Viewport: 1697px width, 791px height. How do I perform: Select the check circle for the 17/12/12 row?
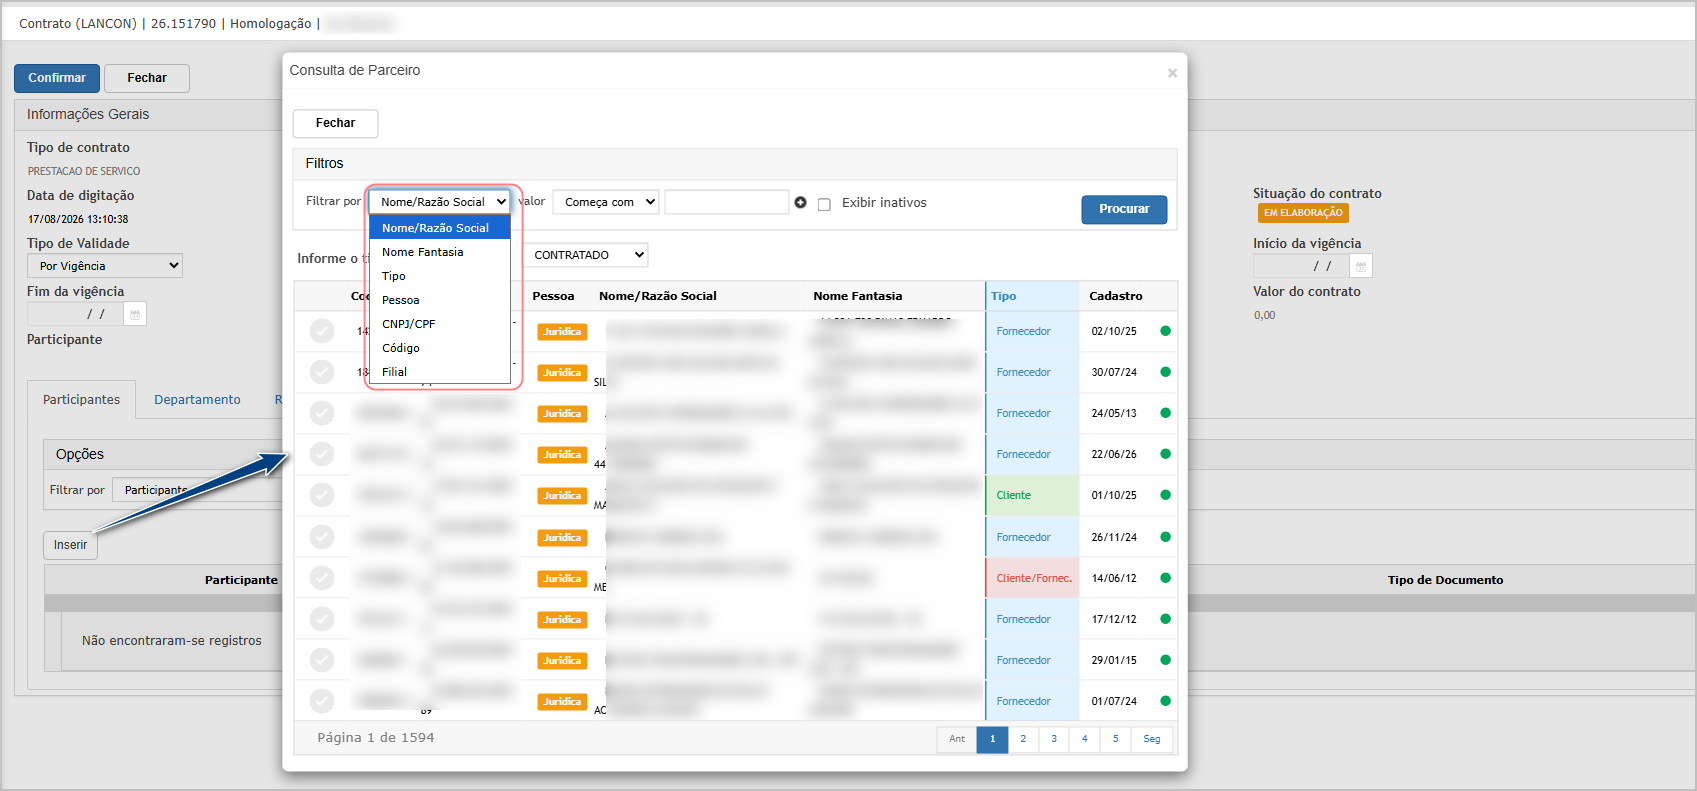click(x=322, y=619)
